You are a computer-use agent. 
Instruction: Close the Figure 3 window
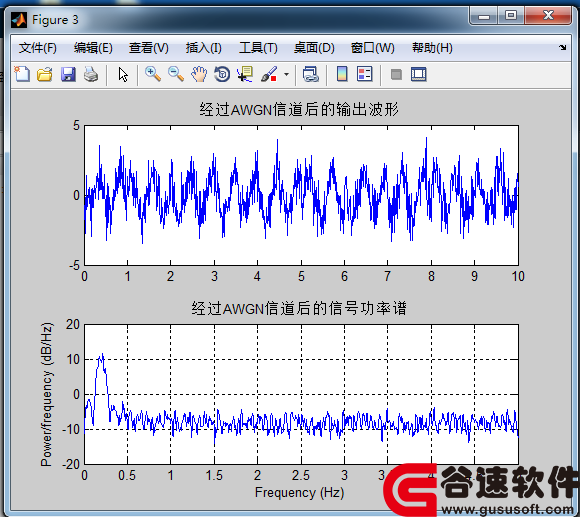tap(548, 16)
